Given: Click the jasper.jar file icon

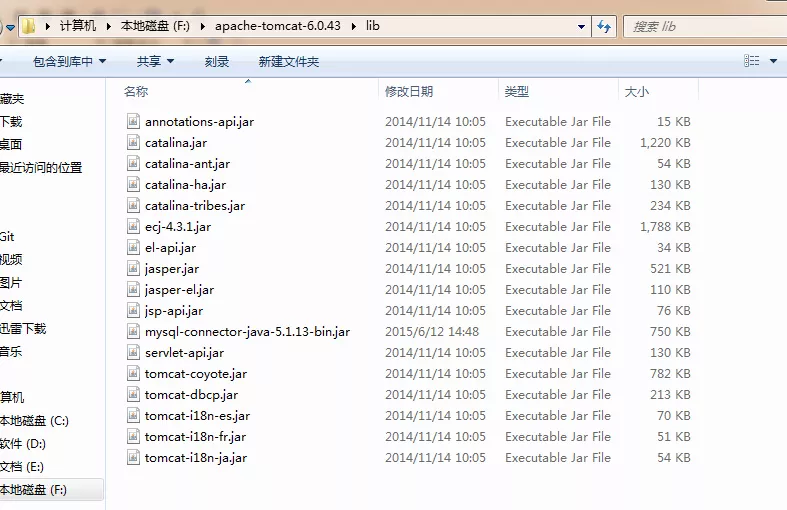Looking at the screenshot, I should (134, 268).
